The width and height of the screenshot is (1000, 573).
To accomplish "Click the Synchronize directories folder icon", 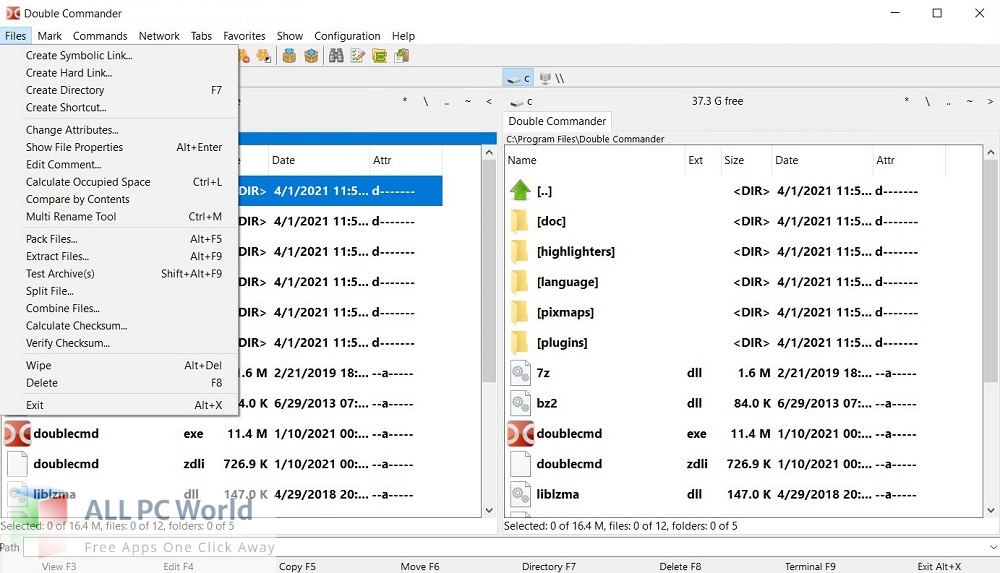I will point(379,56).
